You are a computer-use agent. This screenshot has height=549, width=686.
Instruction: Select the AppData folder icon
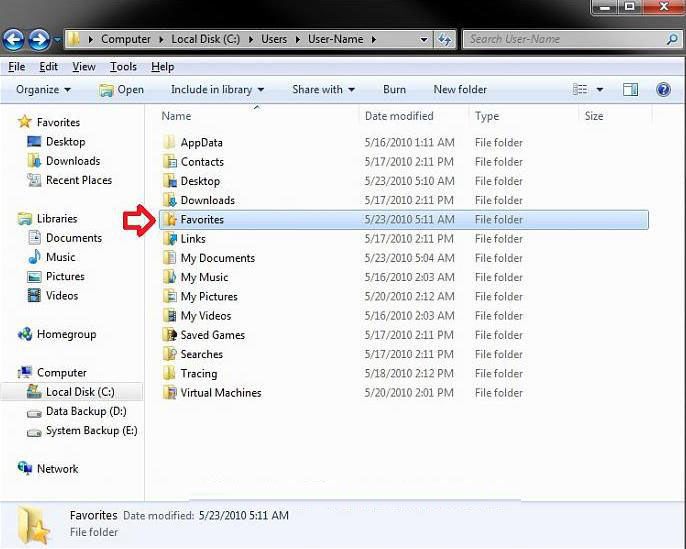pyautogui.click(x=169, y=142)
